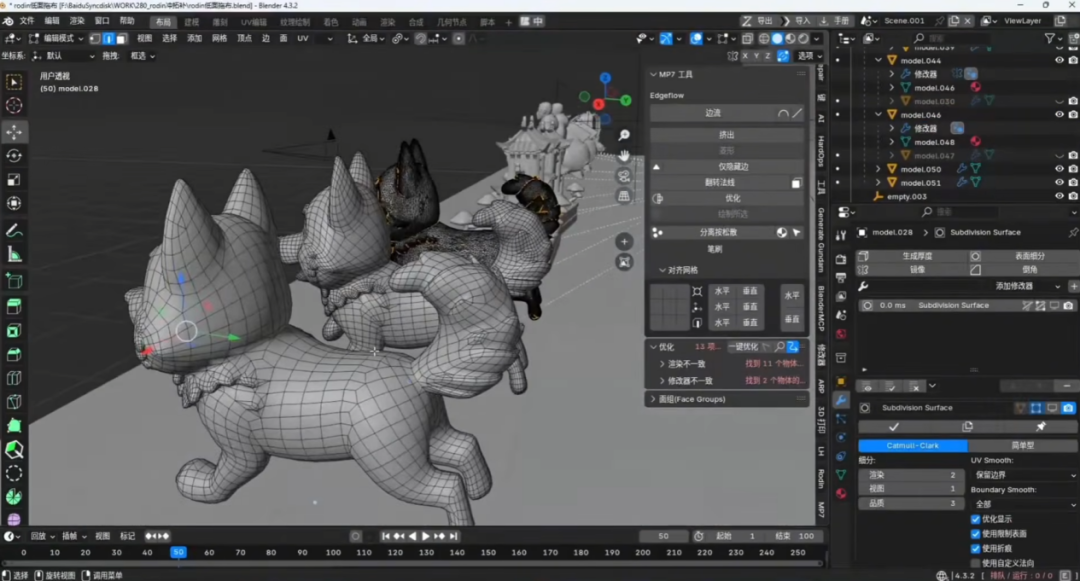The width and height of the screenshot is (1080, 581).
Task: Collapse model.046 in the outliner
Action: point(878,115)
